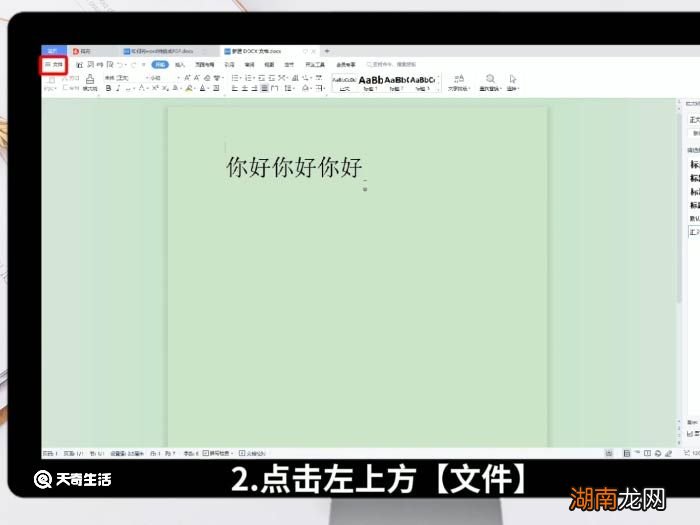Toggle 拼写检查 (Spell Check) in status bar
Viewport: 700px width, 525px height.
[218, 453]
